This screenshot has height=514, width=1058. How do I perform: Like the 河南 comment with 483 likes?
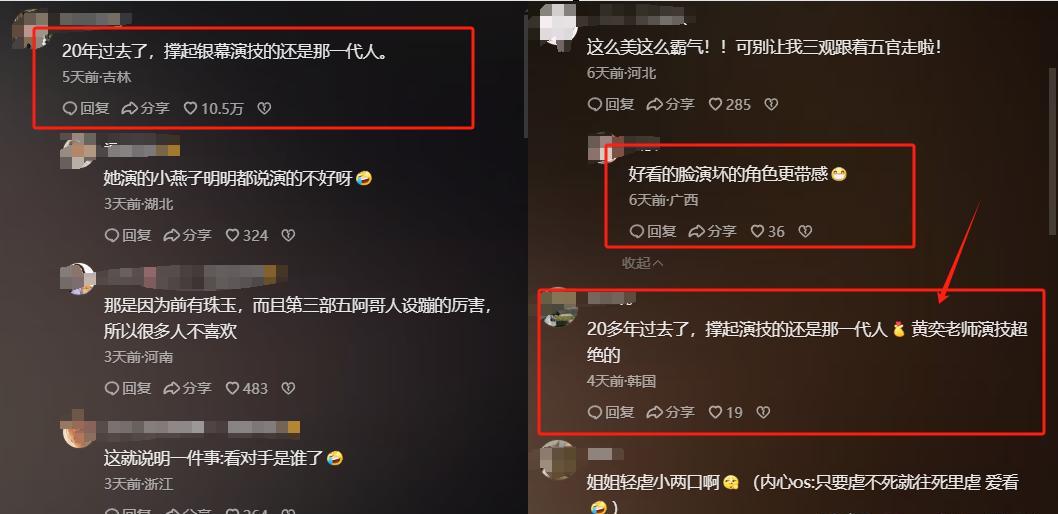tap(247, 388)
